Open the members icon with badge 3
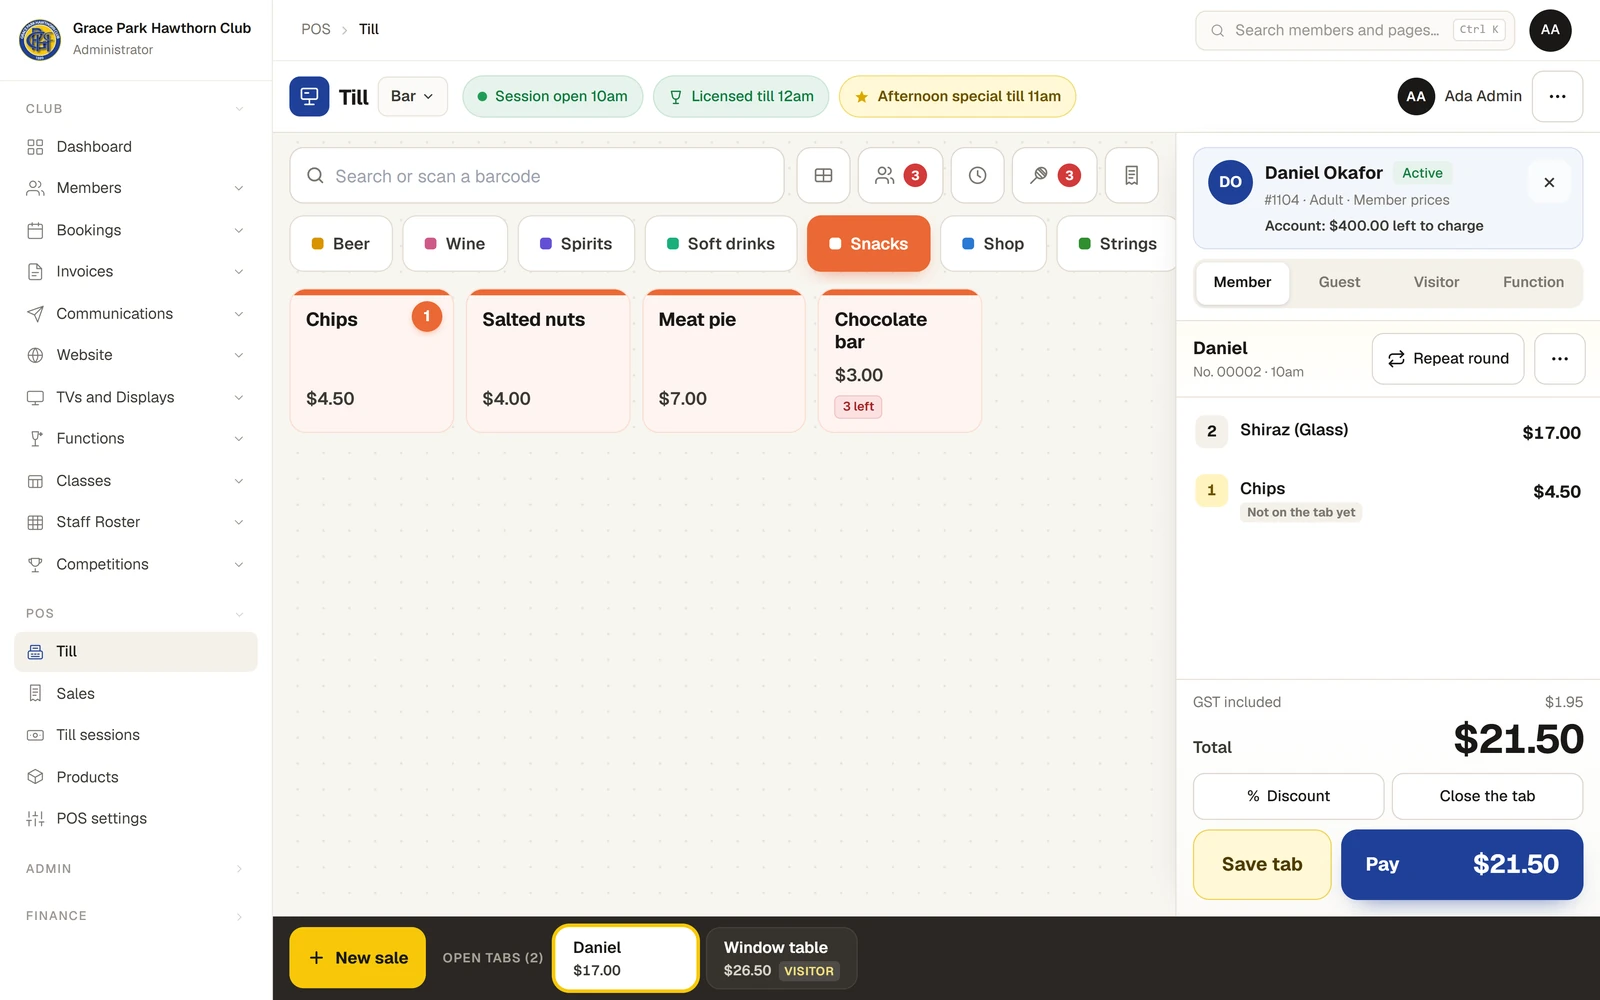The image size is (1600, 1000). 899,176
